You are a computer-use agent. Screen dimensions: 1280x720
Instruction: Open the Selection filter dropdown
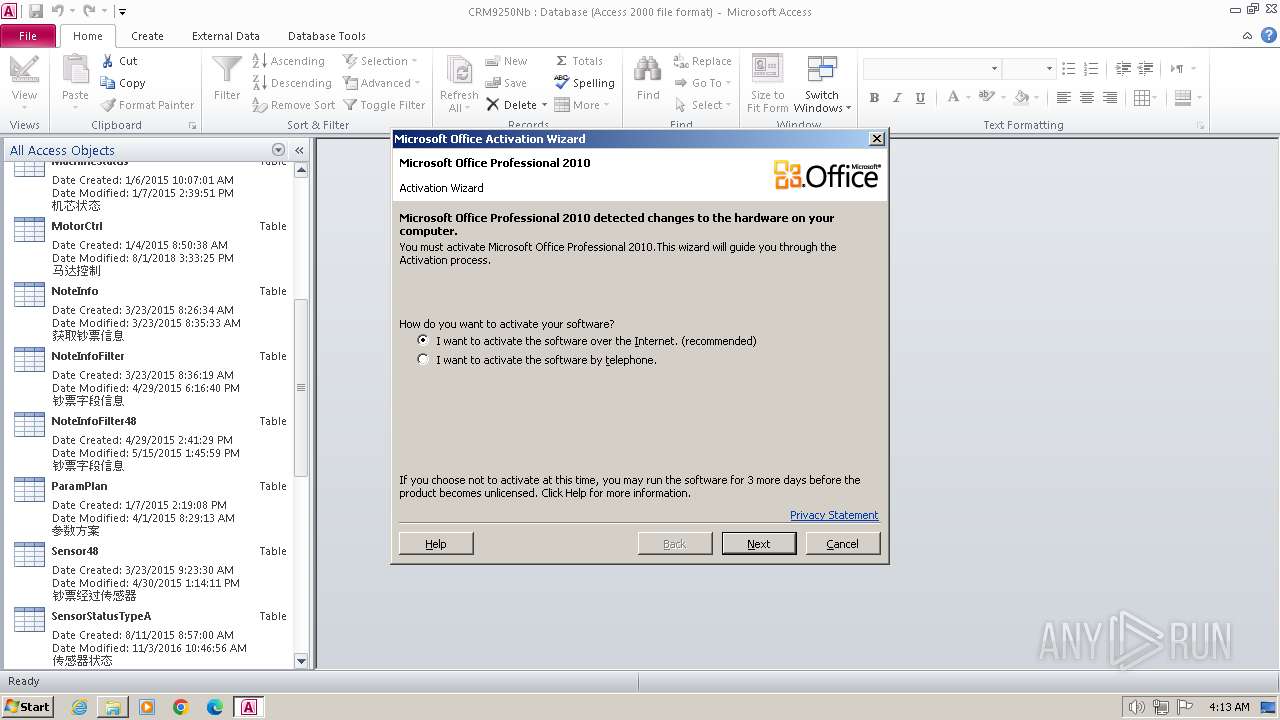380,61
